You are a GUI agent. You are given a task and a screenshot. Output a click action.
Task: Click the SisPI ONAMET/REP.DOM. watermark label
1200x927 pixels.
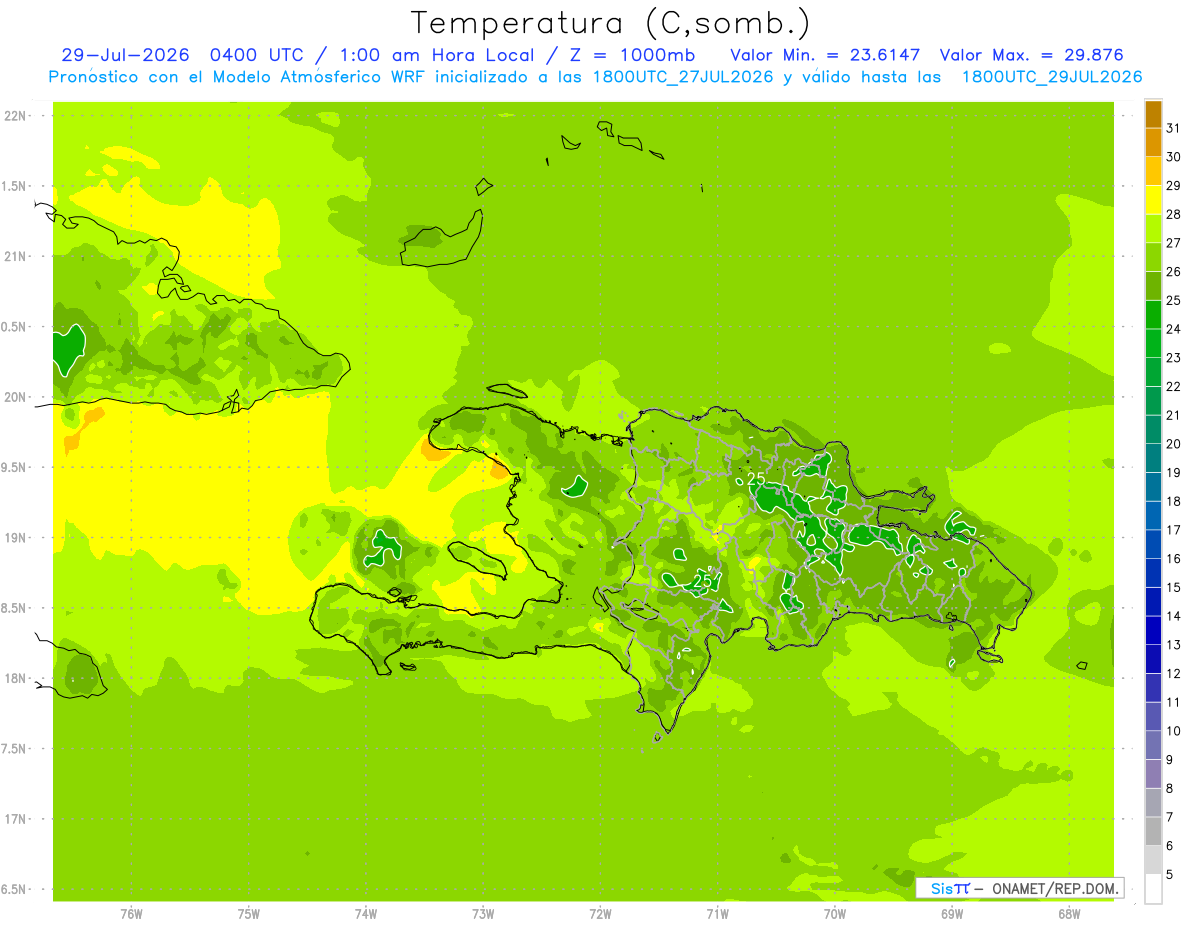(1020, 888)
